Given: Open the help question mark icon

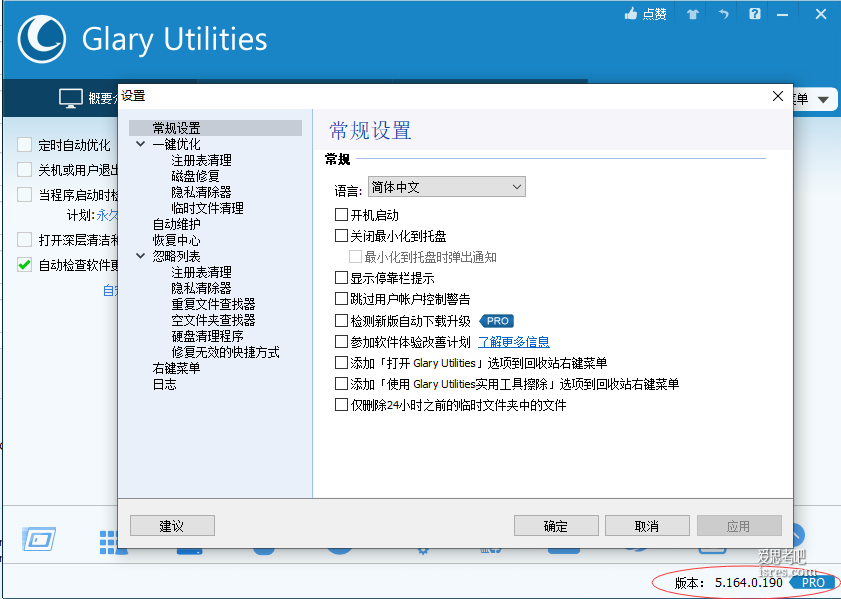Looking at the screenshot, I should (x=755, y=14).
